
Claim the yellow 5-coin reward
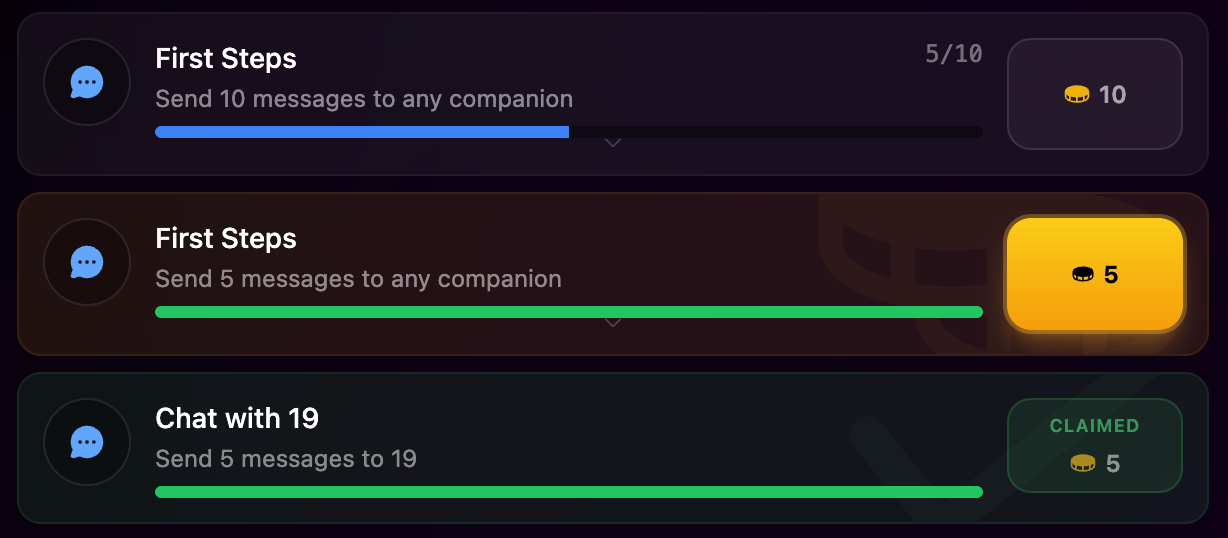pyautogui.click(x=1095, y=274)
